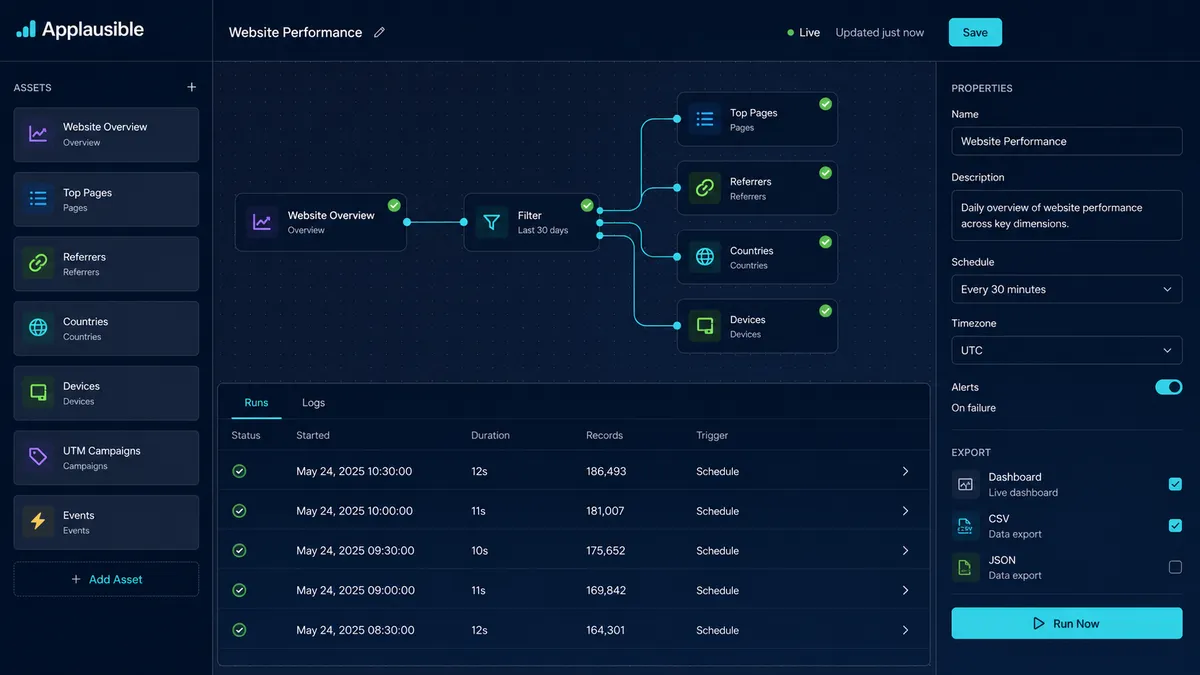Click records value 181,007
Image resolution: width=1200 pixels, height=675 pixels.
[605, 511]
